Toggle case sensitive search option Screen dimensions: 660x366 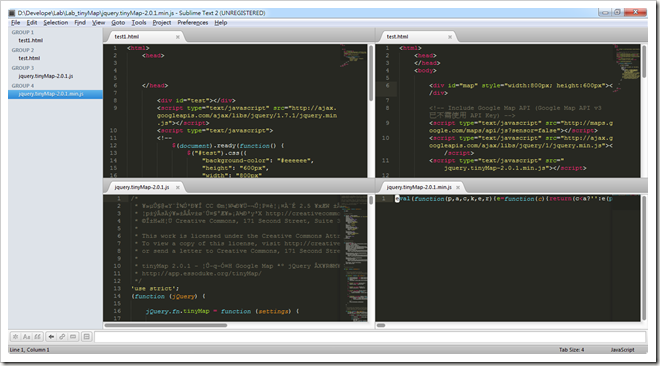27,337
